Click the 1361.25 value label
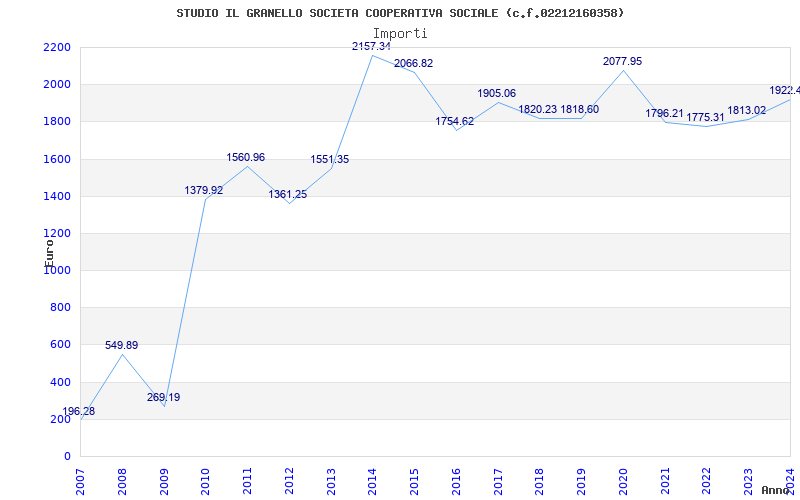800x500 pixels. (288, 194)
